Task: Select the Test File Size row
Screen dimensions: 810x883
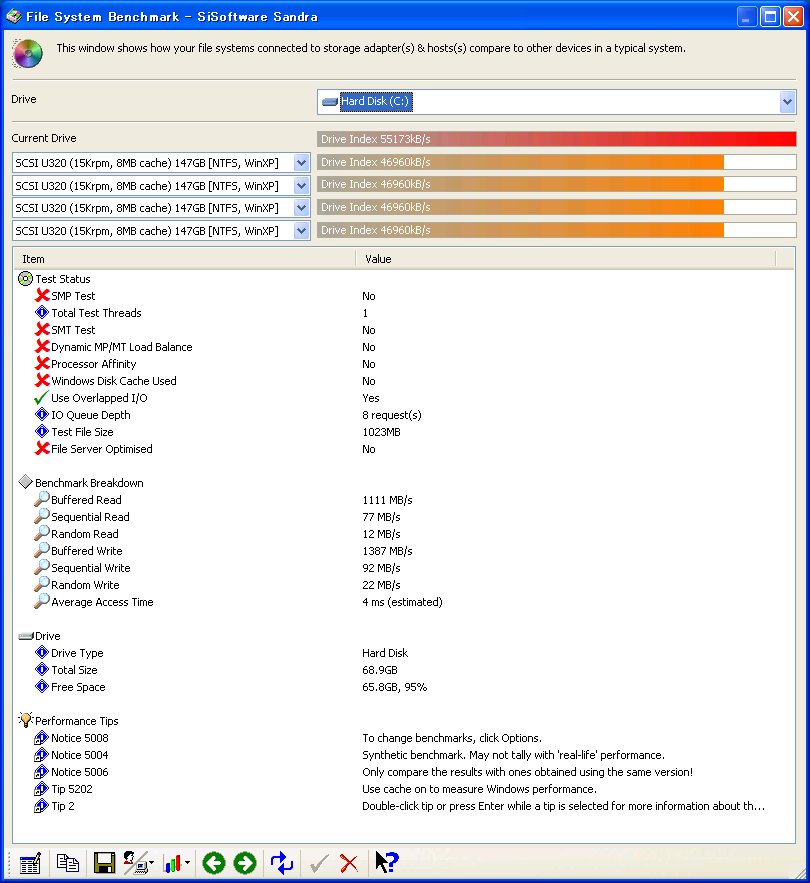Action: point(403,432)
